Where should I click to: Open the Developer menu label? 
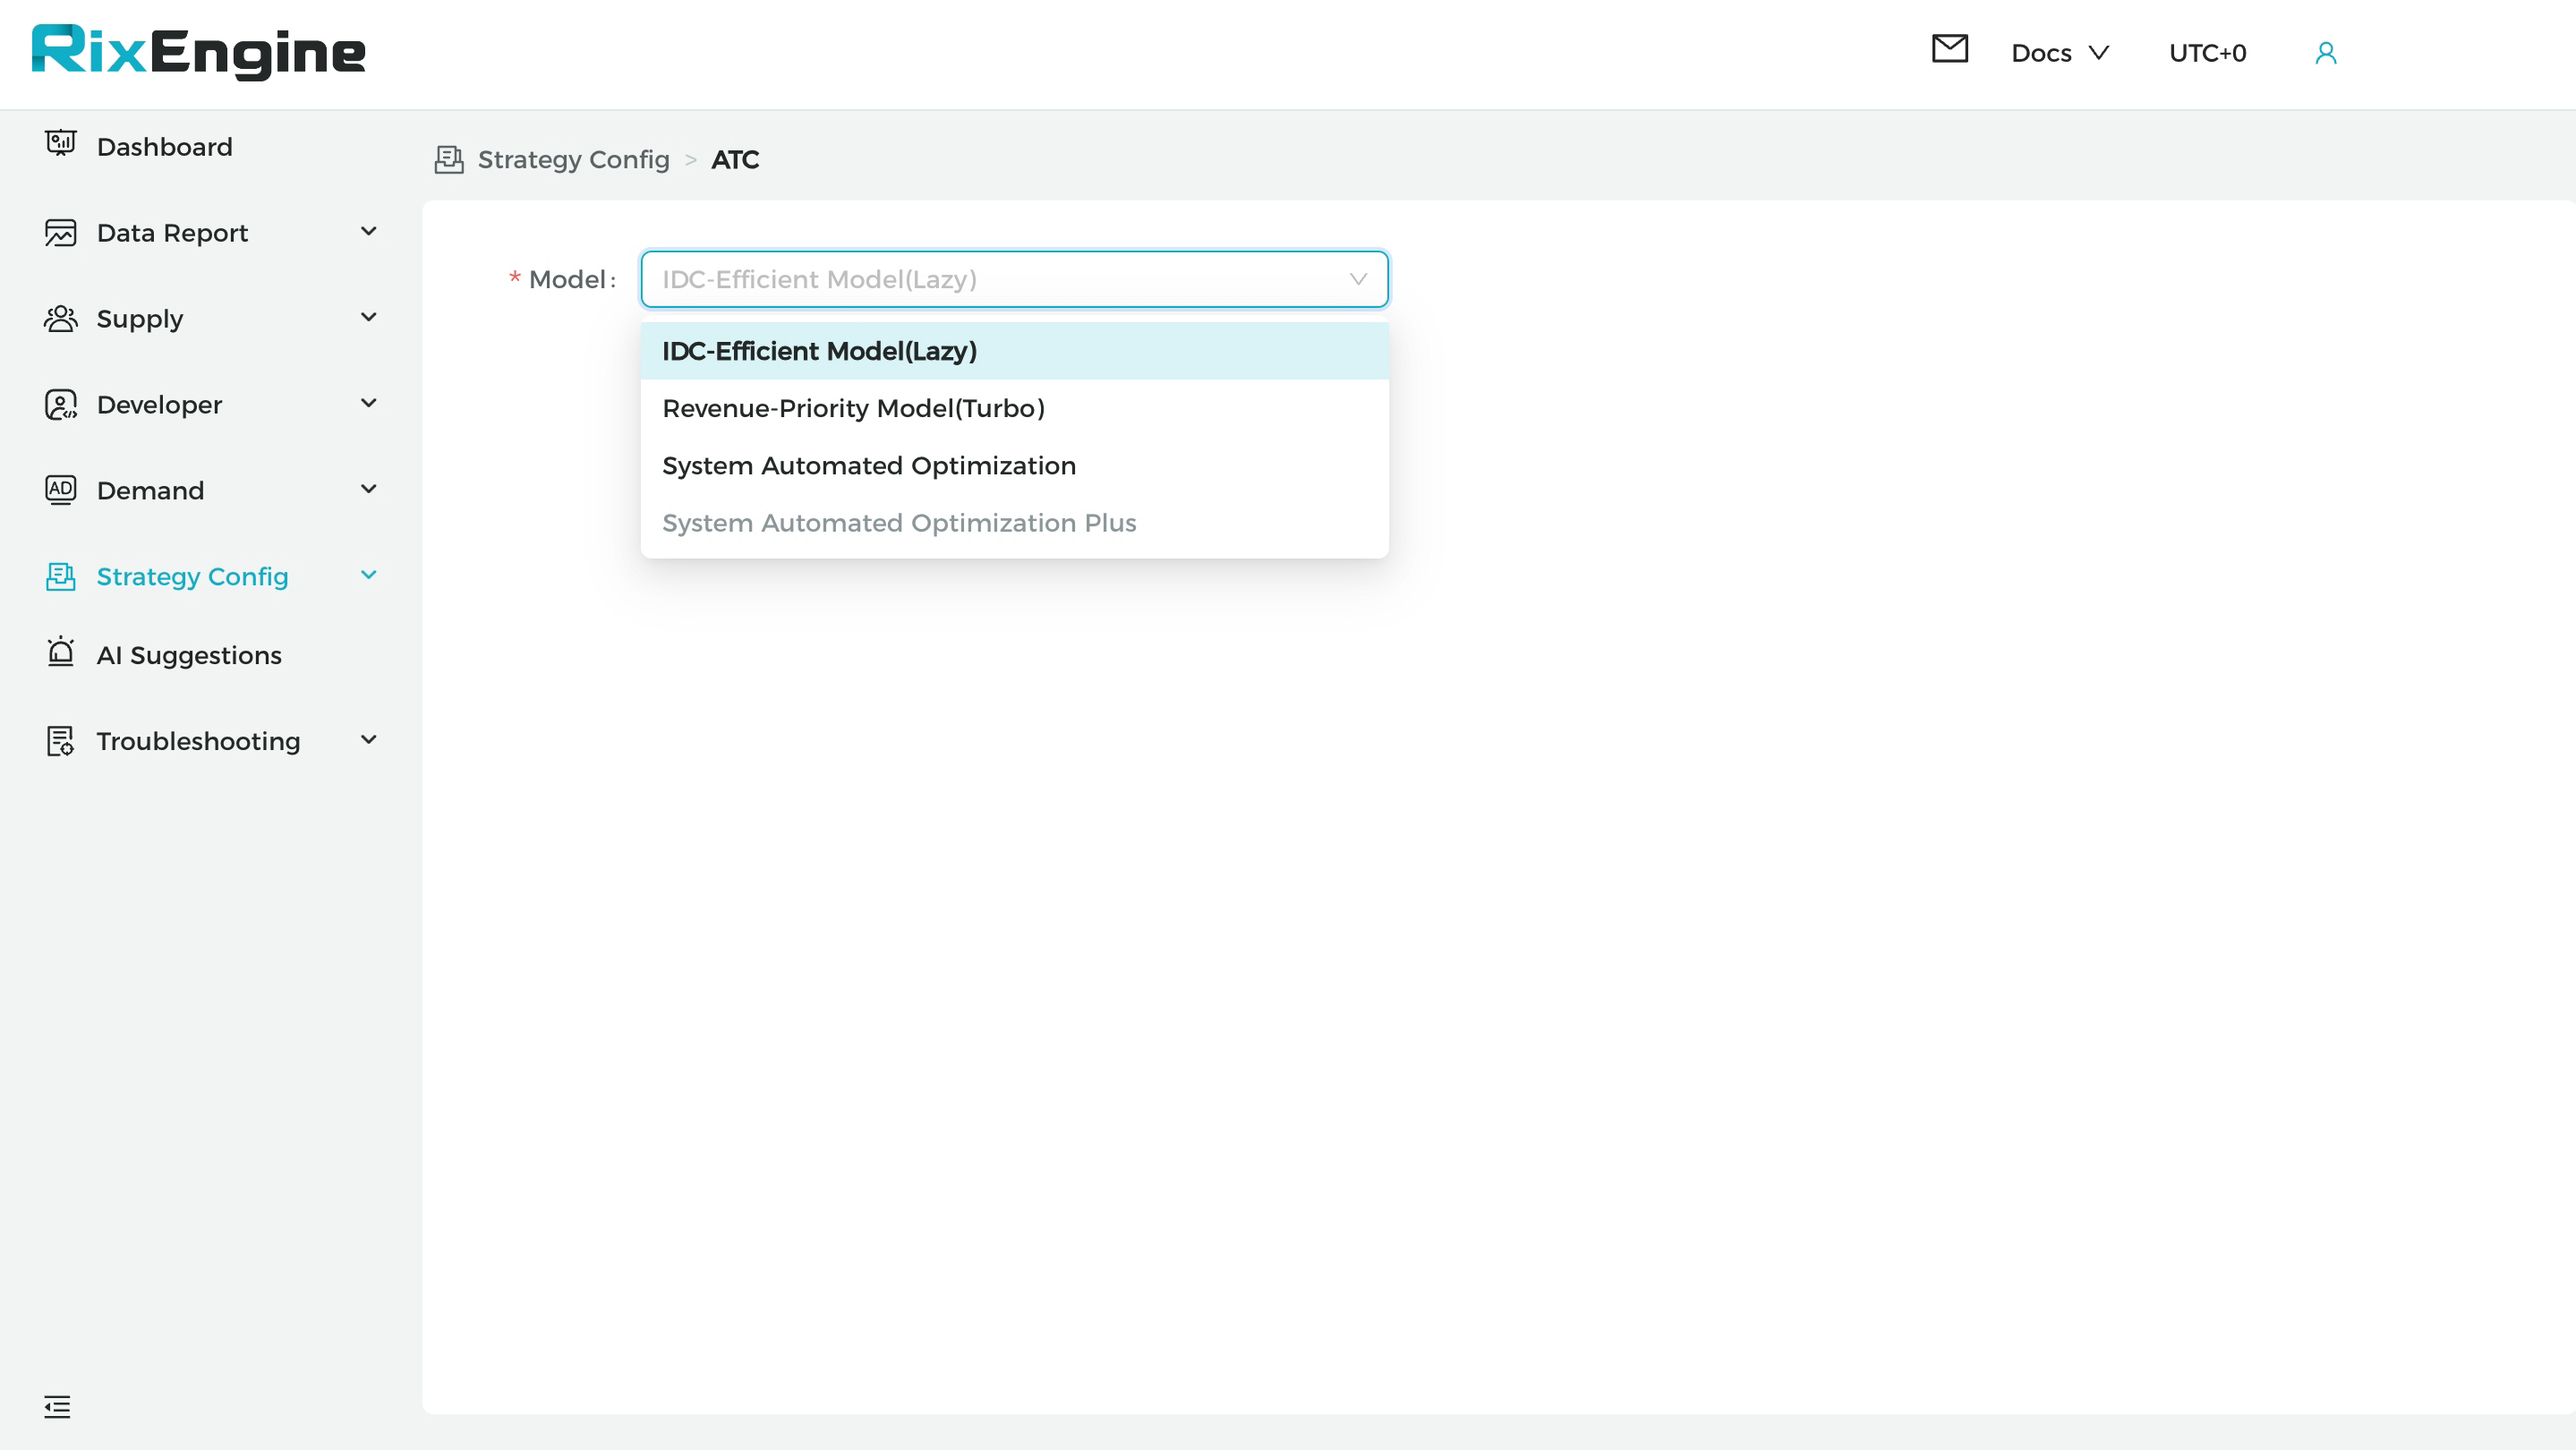point(159,405)
